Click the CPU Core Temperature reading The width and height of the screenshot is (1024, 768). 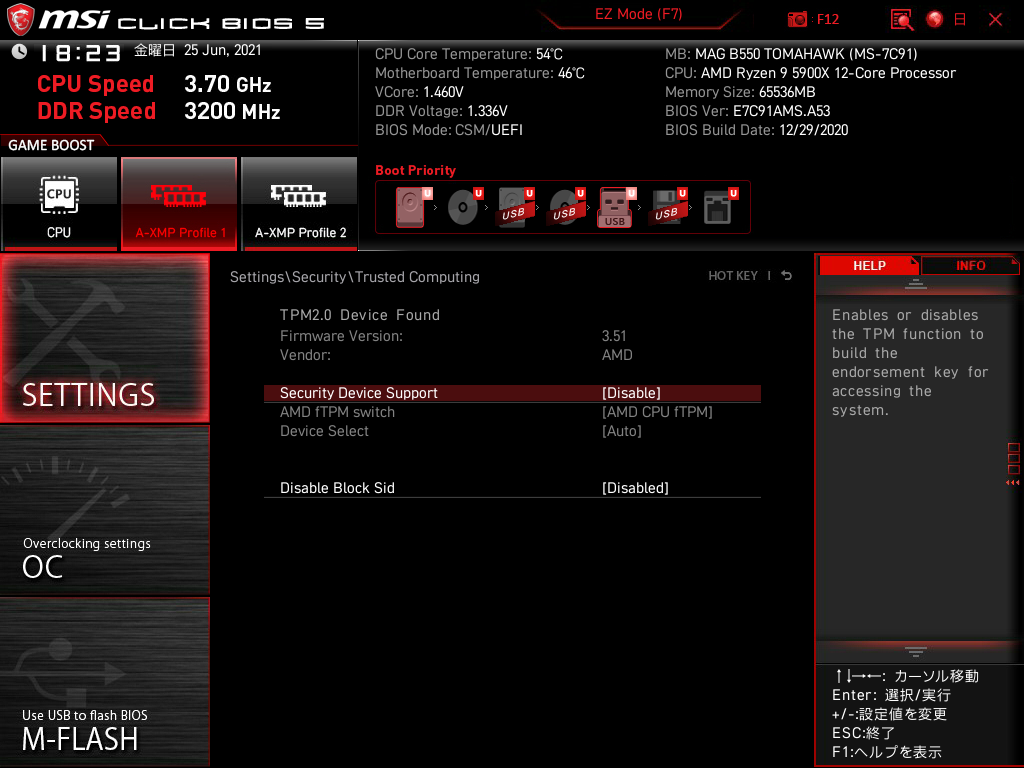click(x=468, y=54)
